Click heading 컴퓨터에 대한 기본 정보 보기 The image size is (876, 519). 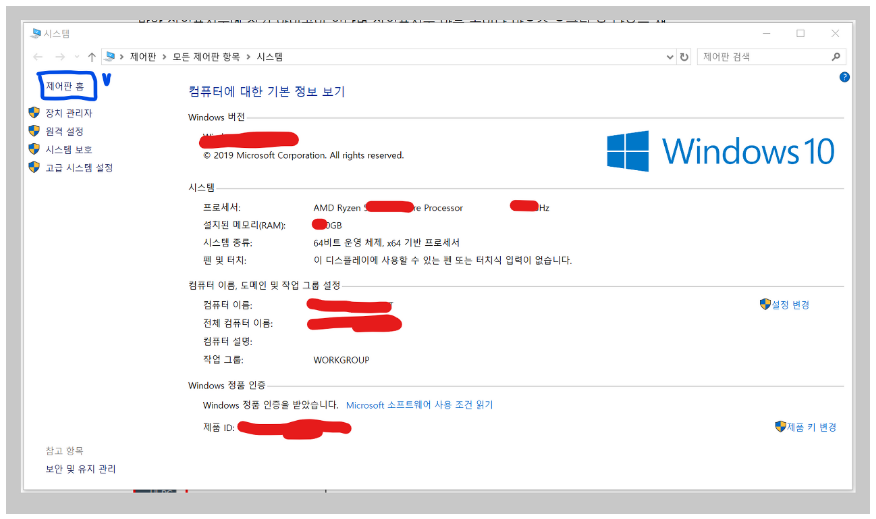[266, 92]
